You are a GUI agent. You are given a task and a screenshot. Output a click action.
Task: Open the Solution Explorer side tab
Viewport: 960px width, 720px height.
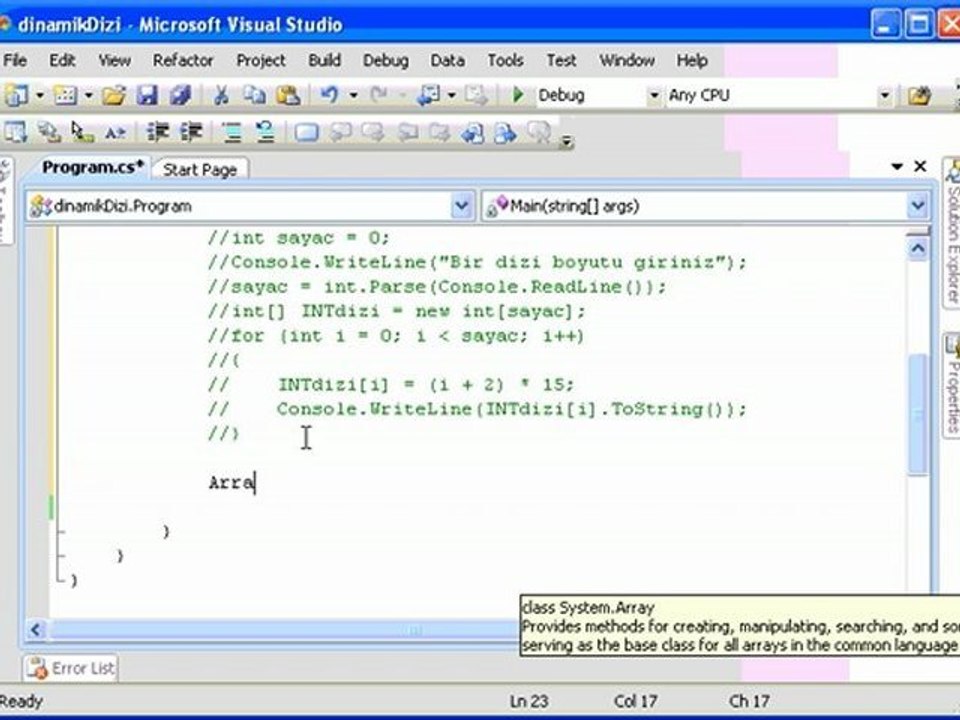click(951, 233)
